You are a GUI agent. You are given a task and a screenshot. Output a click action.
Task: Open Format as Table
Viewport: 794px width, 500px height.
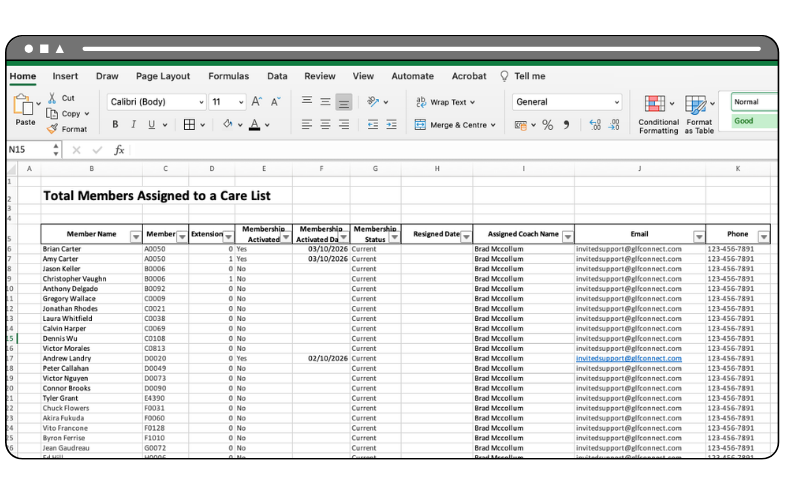[699, 114]
